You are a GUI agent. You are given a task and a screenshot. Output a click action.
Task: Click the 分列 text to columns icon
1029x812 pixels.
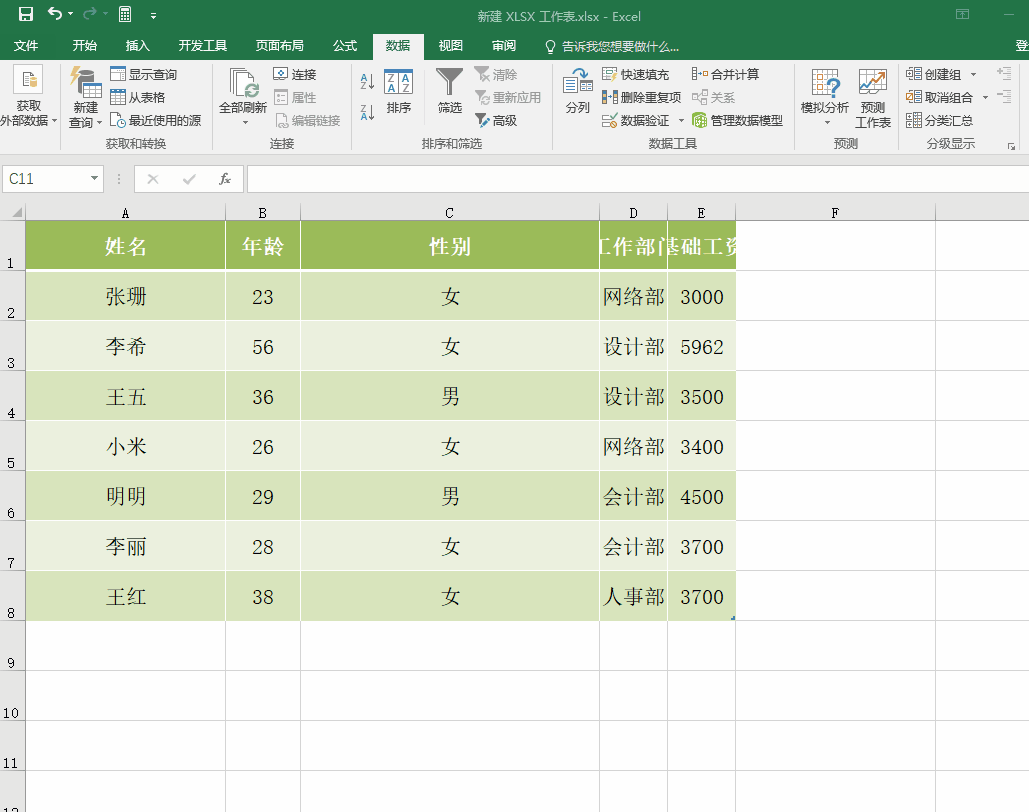pos(578,83)
